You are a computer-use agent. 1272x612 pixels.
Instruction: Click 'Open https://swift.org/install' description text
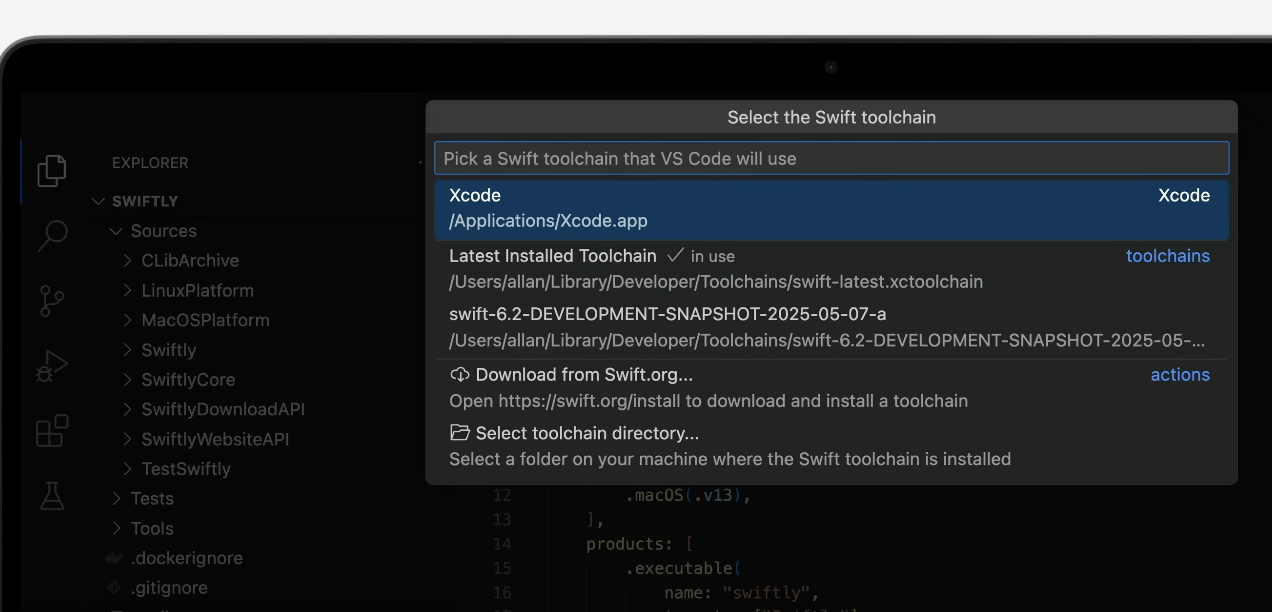[708, 401]
